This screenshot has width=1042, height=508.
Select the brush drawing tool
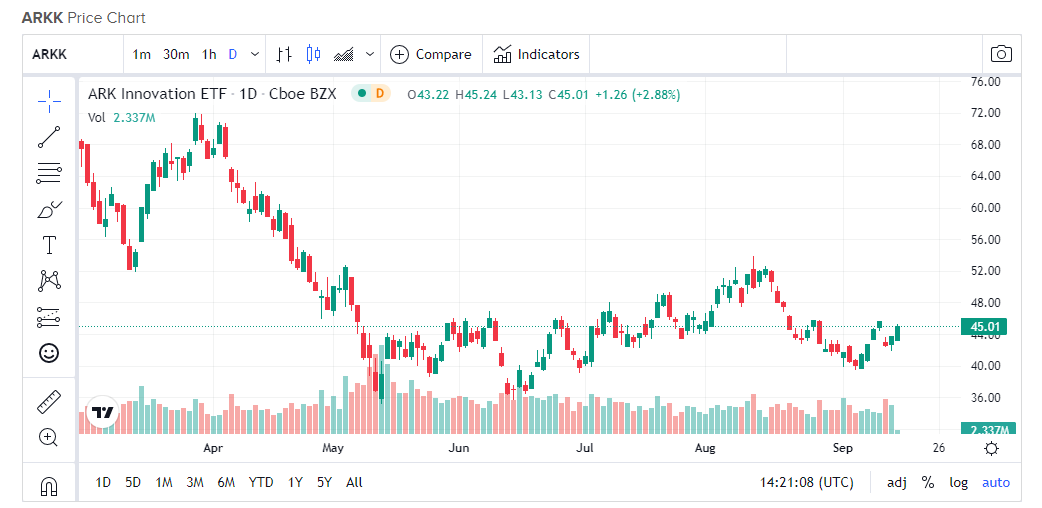point(49,209)
